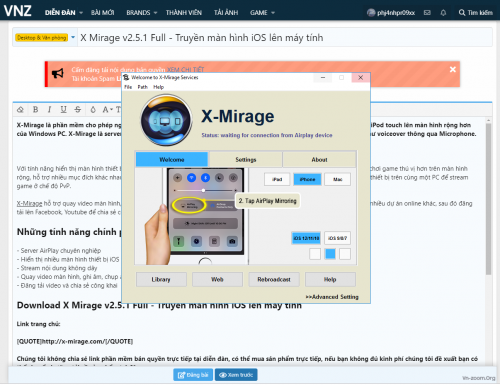
Task: Click the editor vertical scrollbar
Action: point(488,200)
